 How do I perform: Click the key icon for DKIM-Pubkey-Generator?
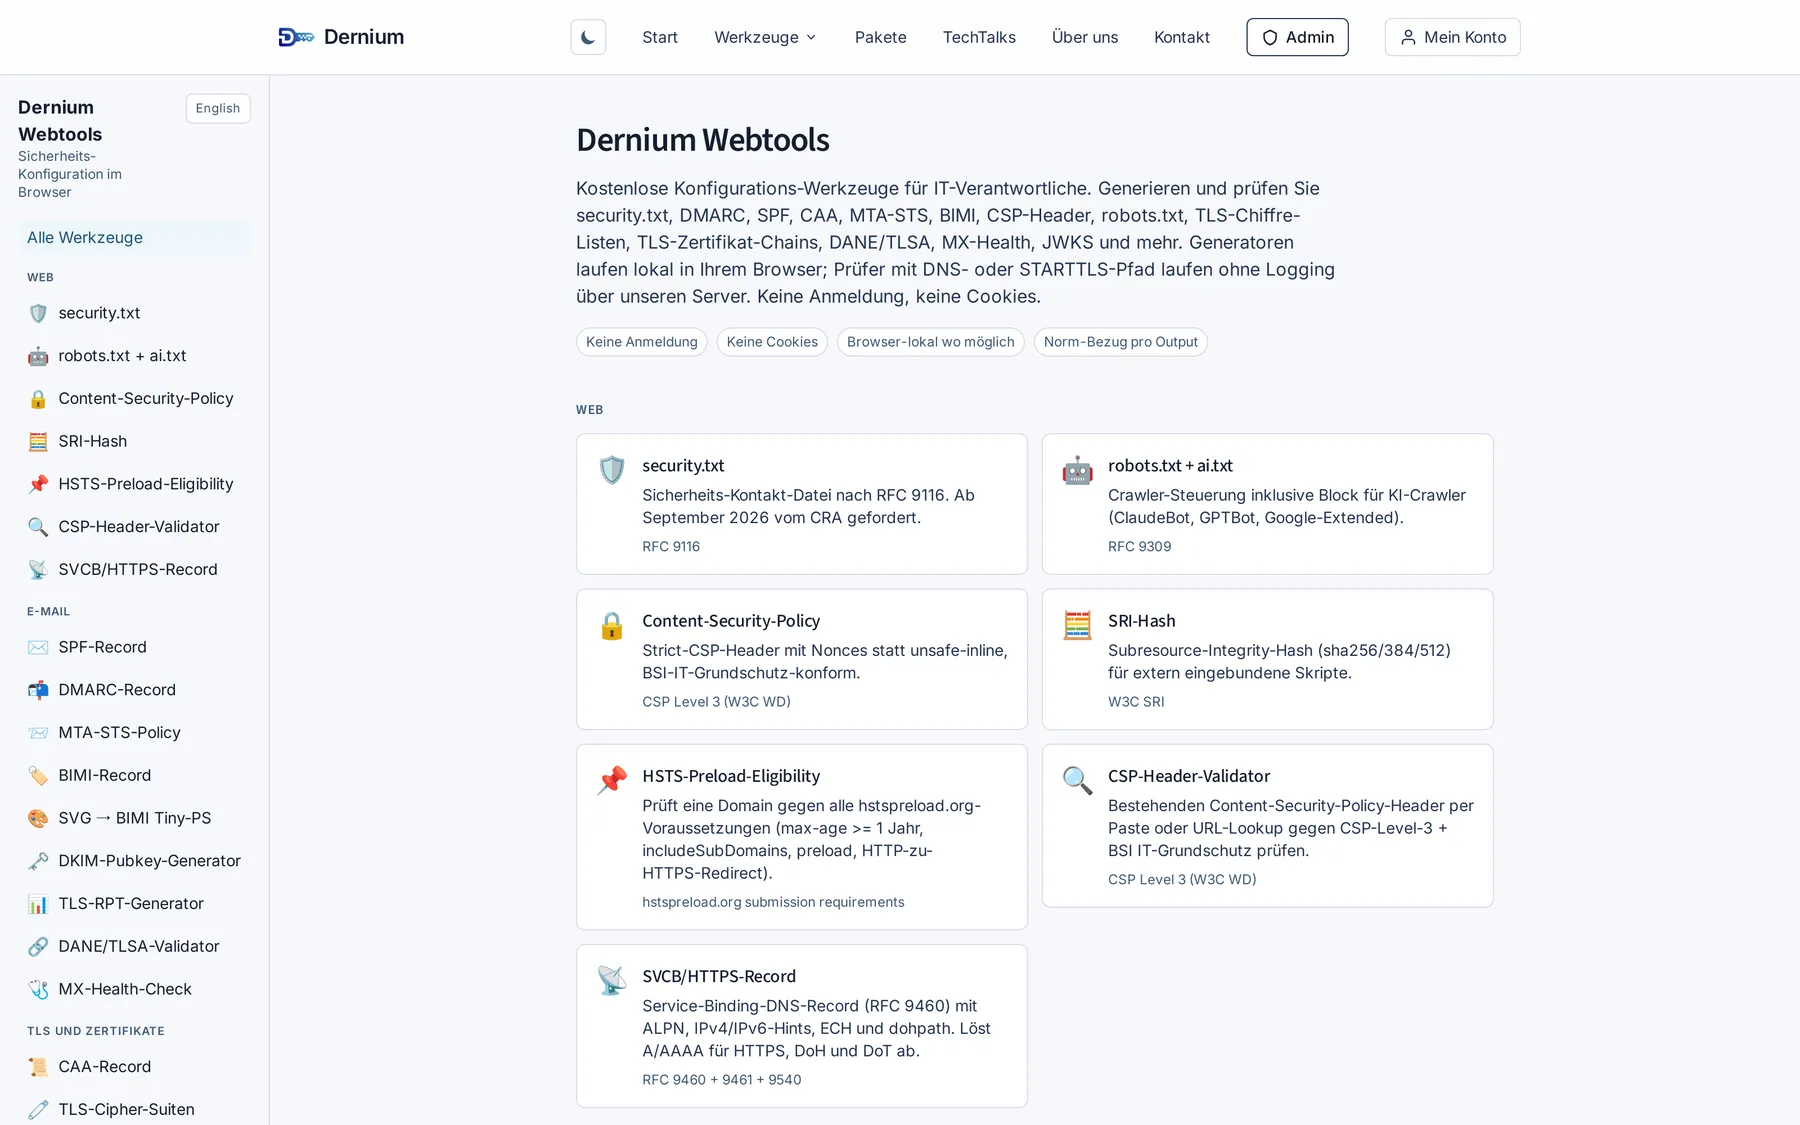coord(38,861)
